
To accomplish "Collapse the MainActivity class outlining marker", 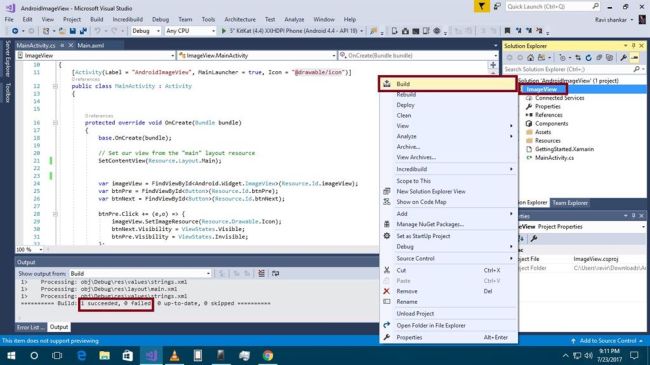I will click(x=55, y=86).
